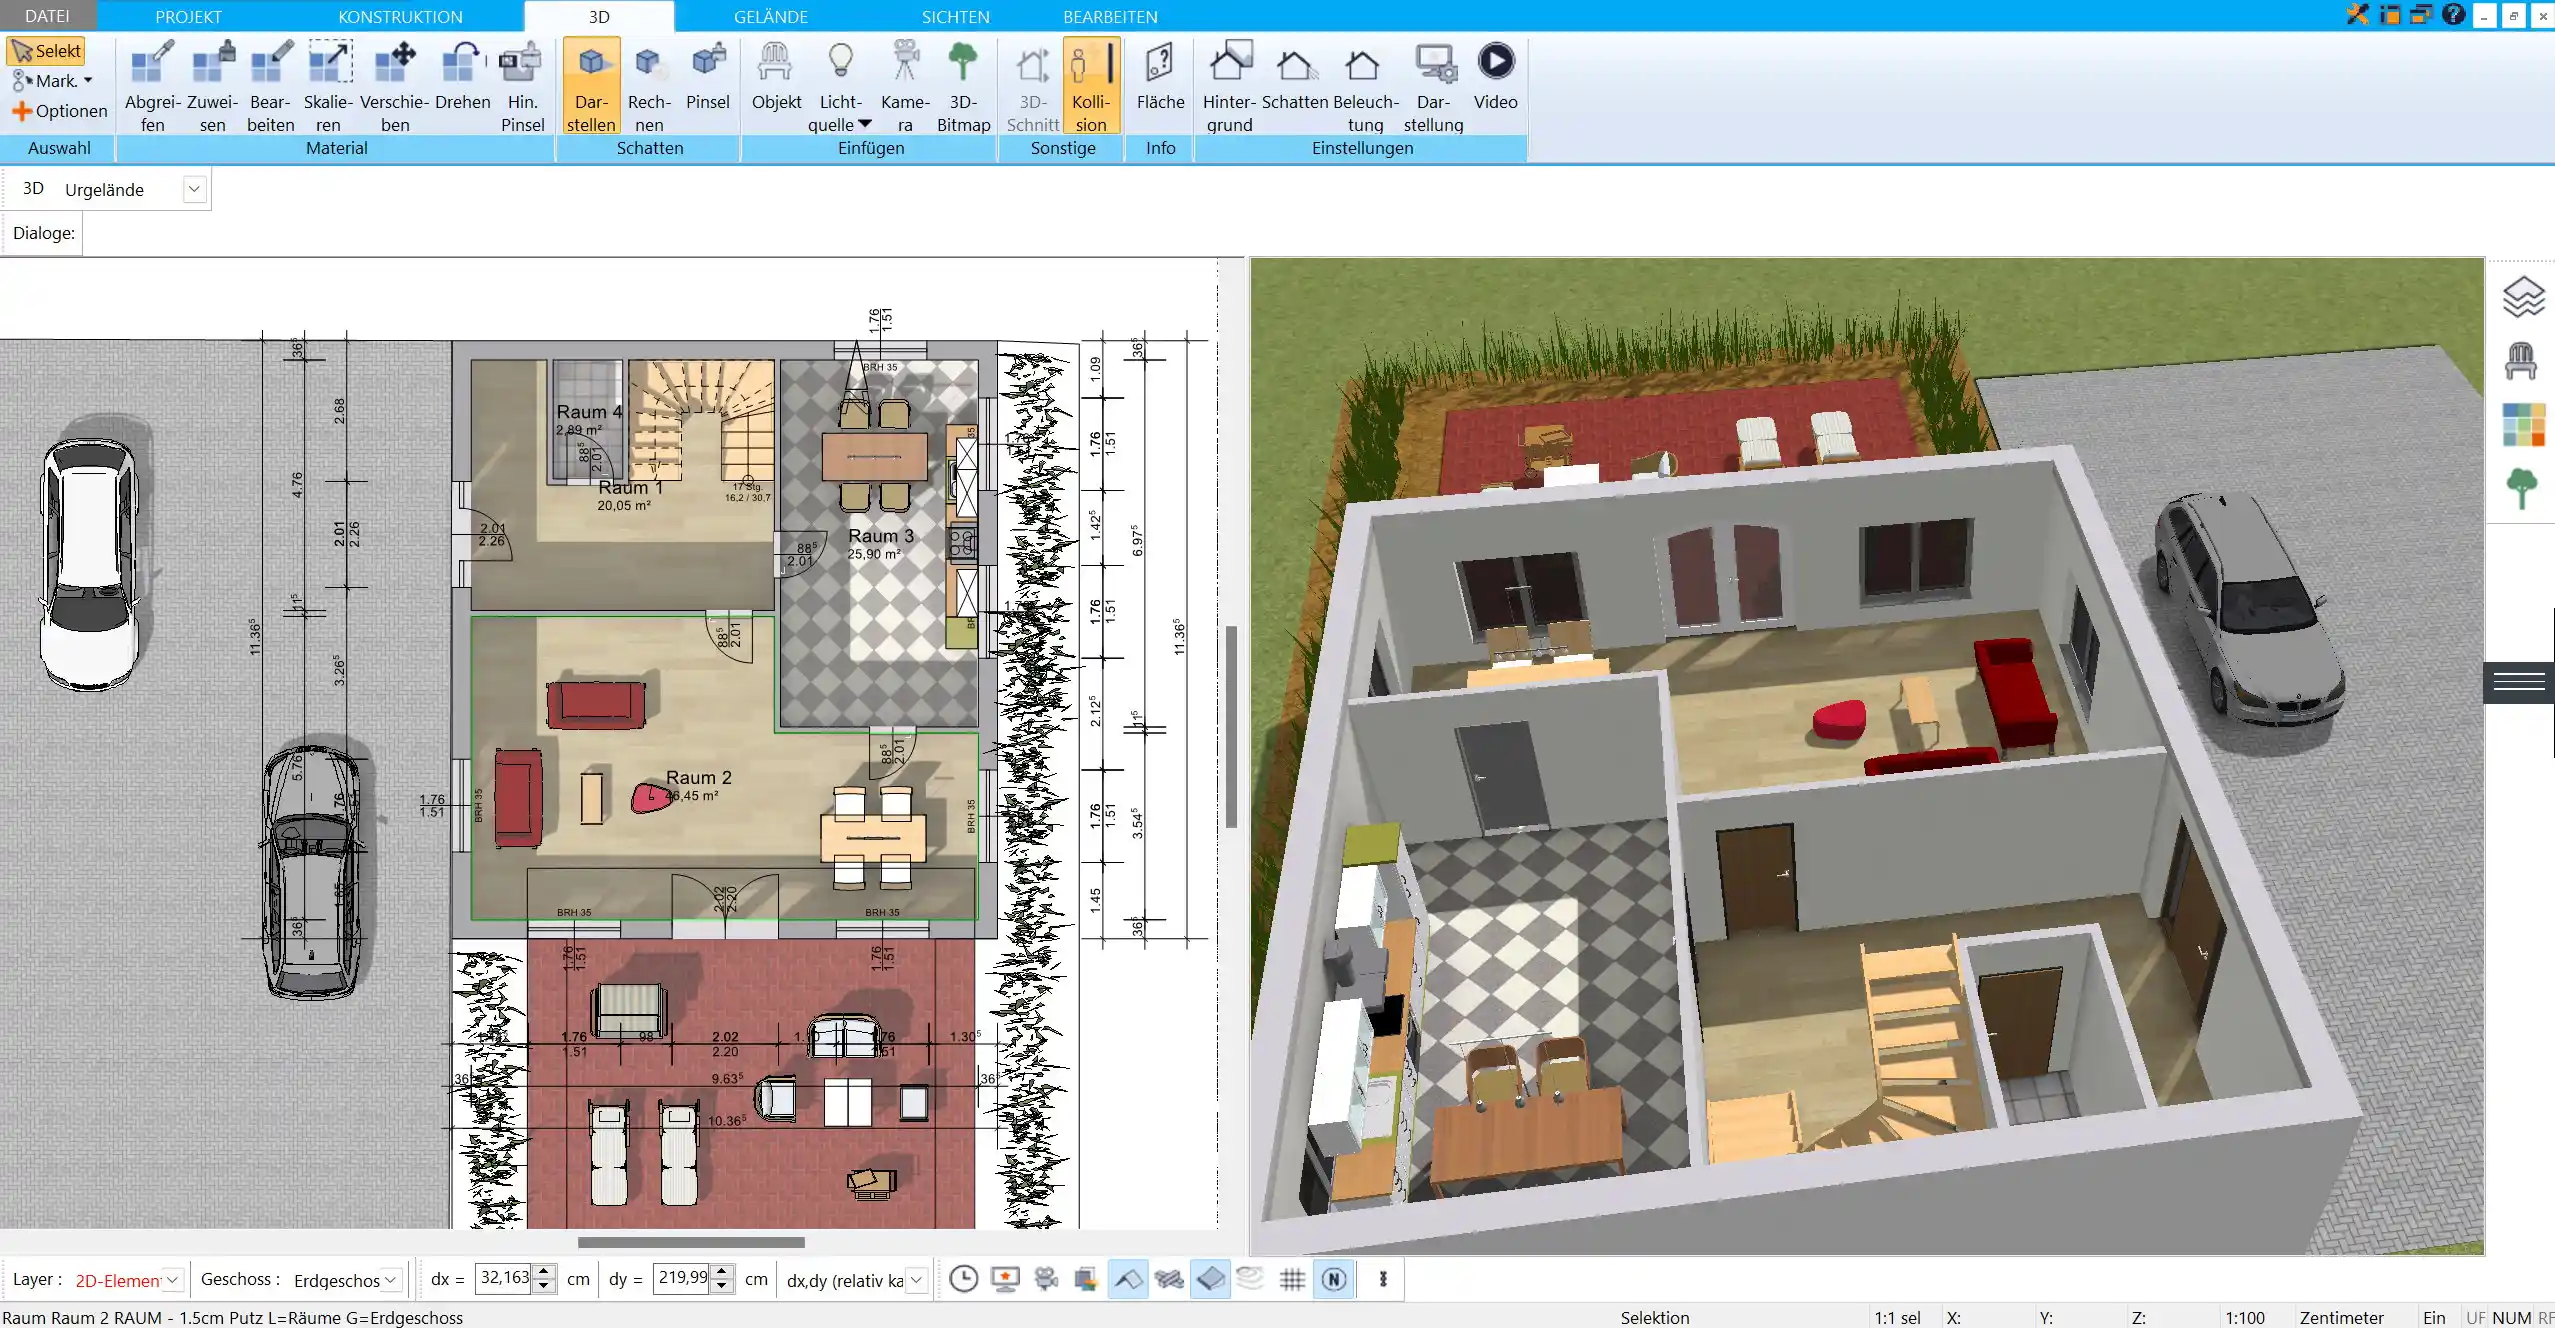Click the monitor presentation icon in bottom toolbar

pos(1005,1279)
